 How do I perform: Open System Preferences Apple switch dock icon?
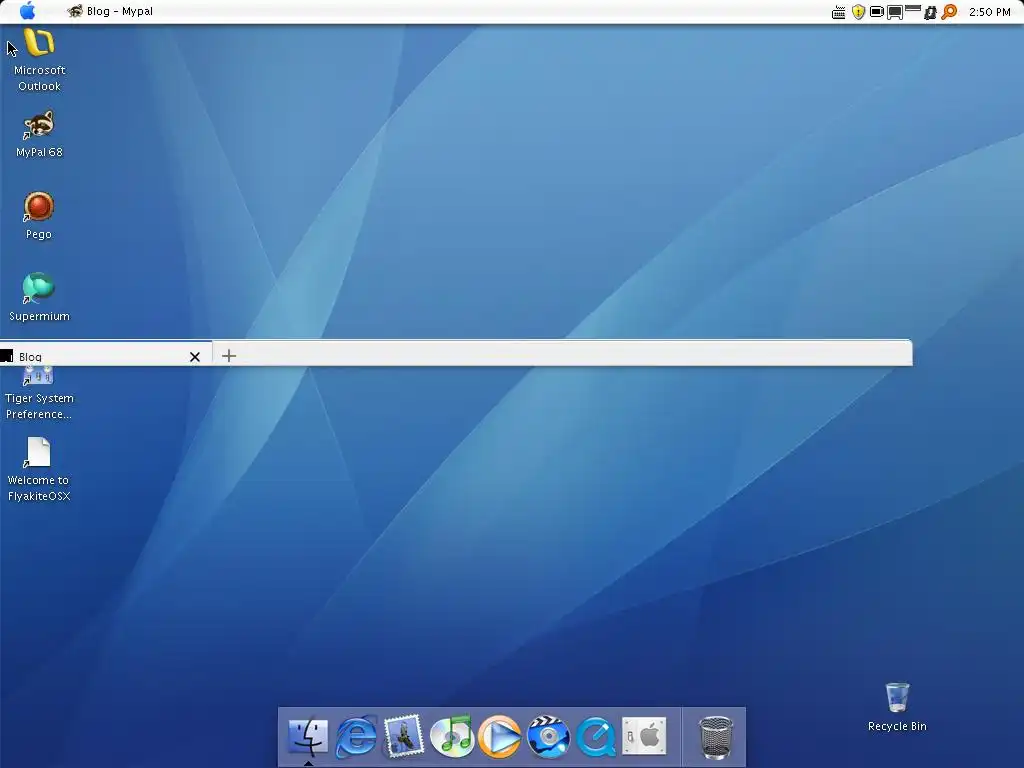tap(644, 737)
